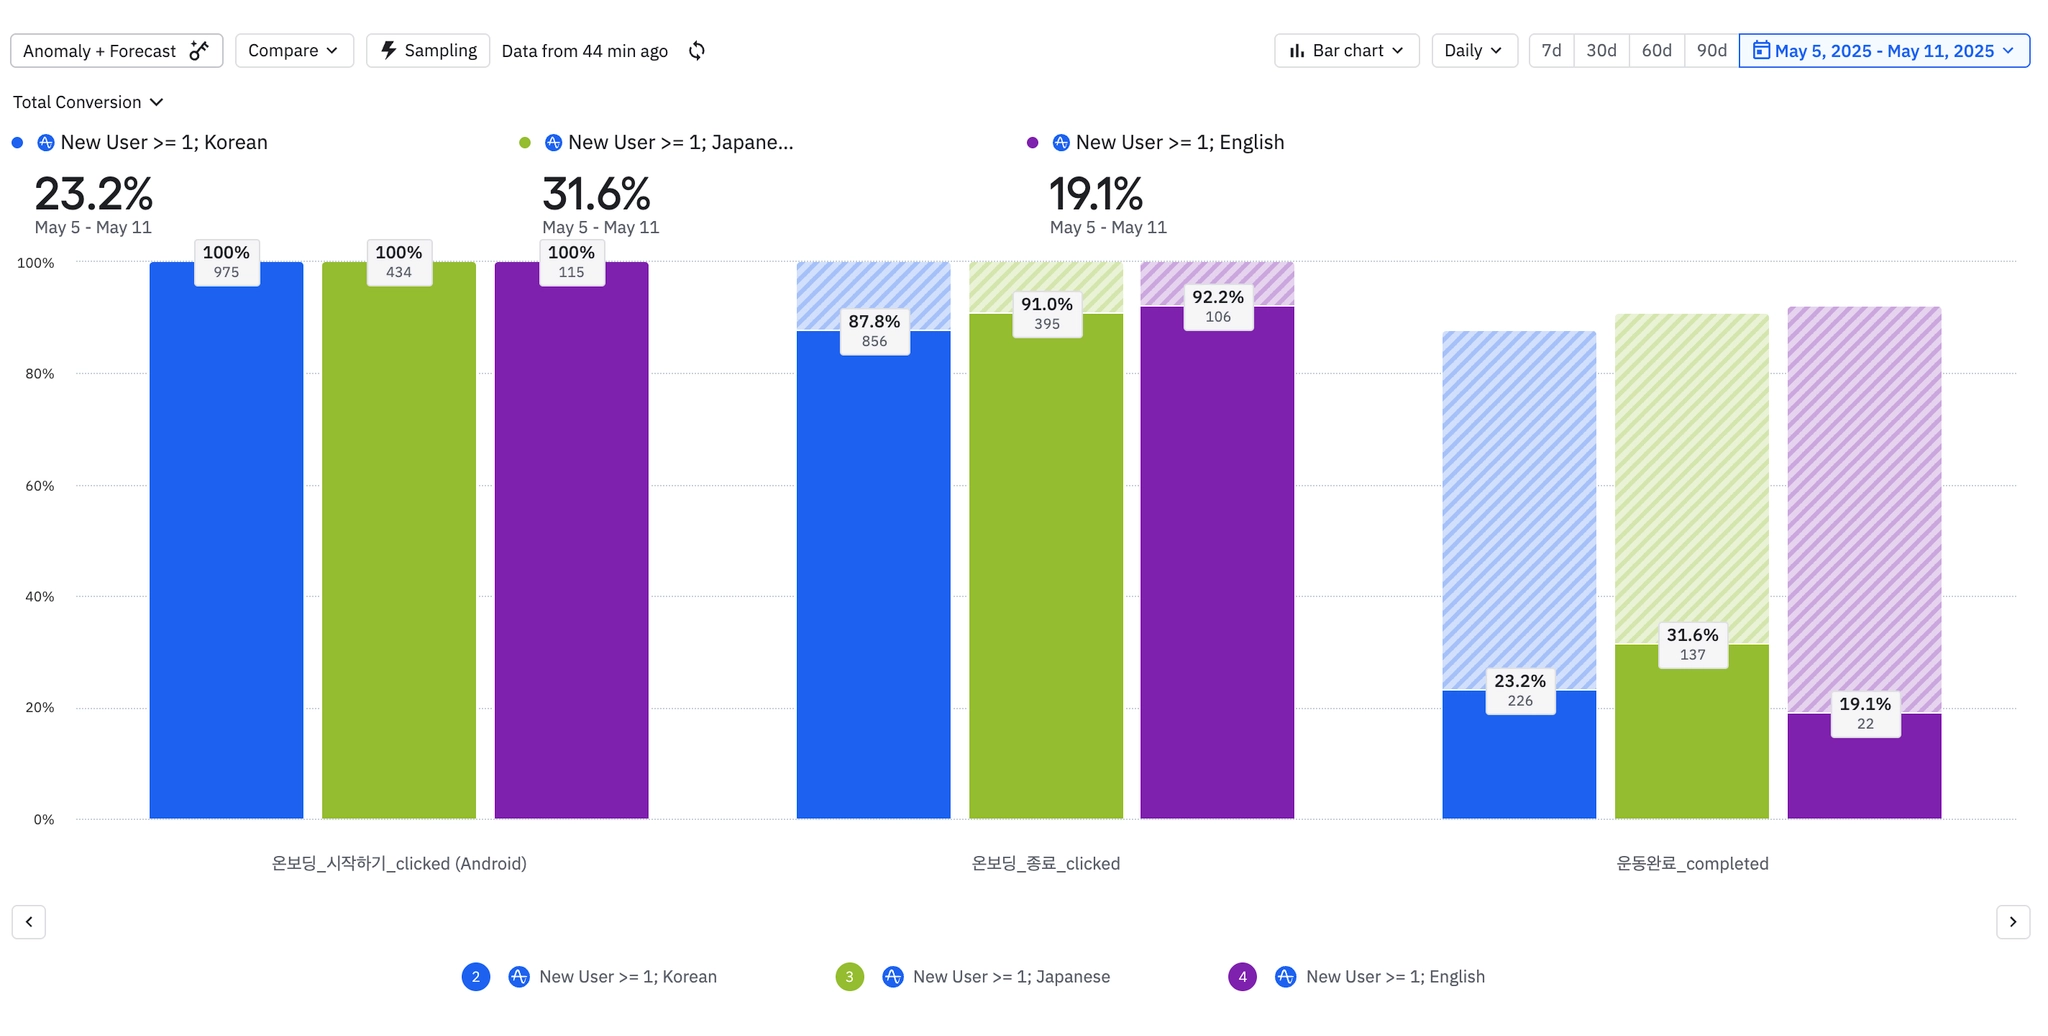The image size is (2048, 1036).
Task: Click the refresh data icon
Action: coord(697,51)
